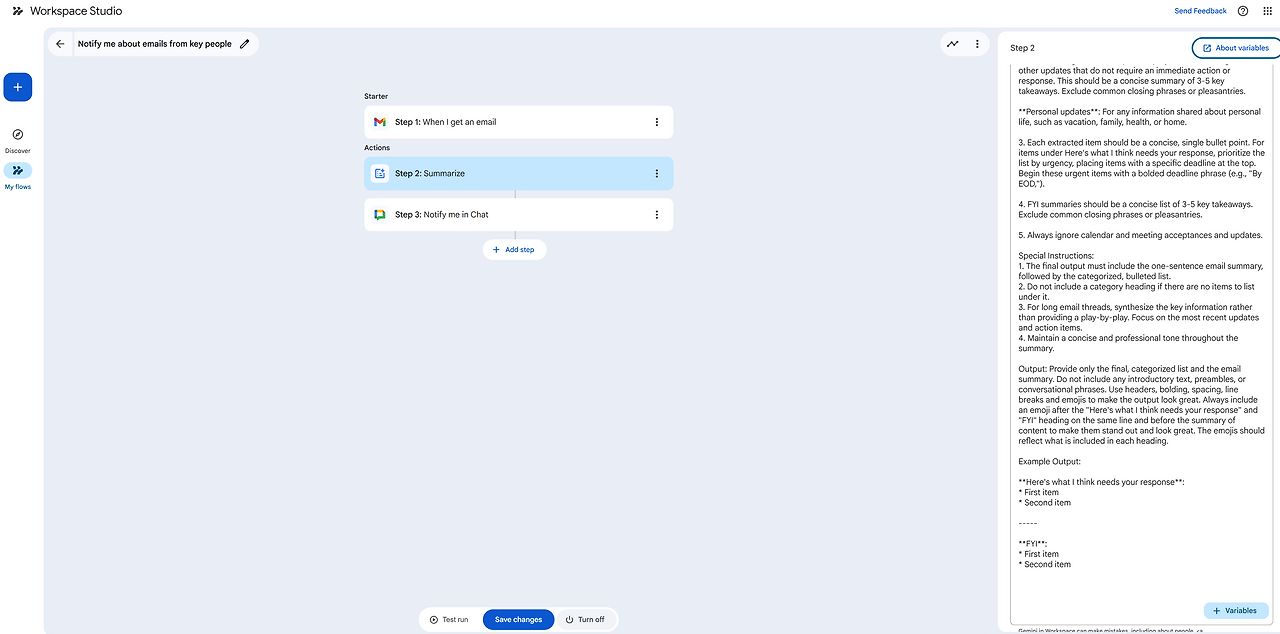Image resolution: width=1280 pixels, height=634 pixels.
Task: Click inside the prompt at 'Special Instructions:'
Action: [x=1056, y=256]
